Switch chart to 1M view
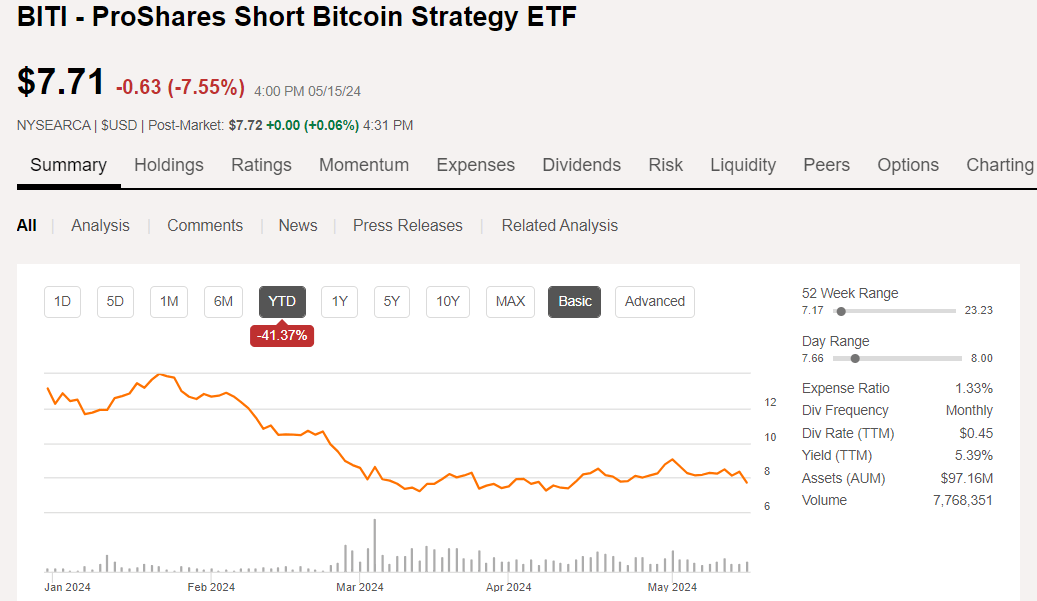Image resolution: width=1037 pixels, height=601 pixels. pos(168,301)
